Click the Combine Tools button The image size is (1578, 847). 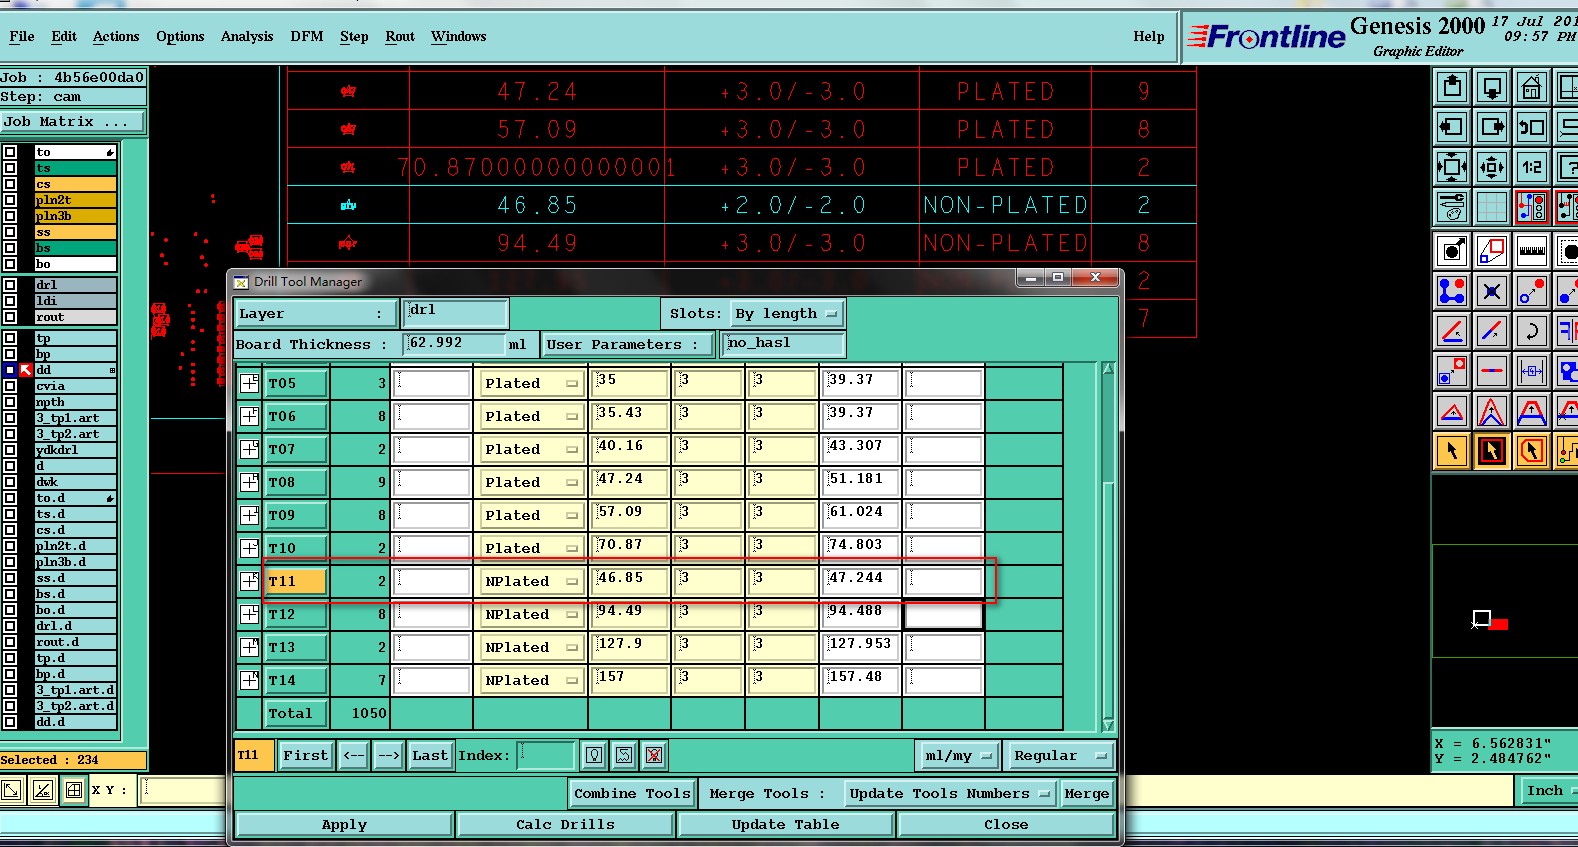(632, 793)
